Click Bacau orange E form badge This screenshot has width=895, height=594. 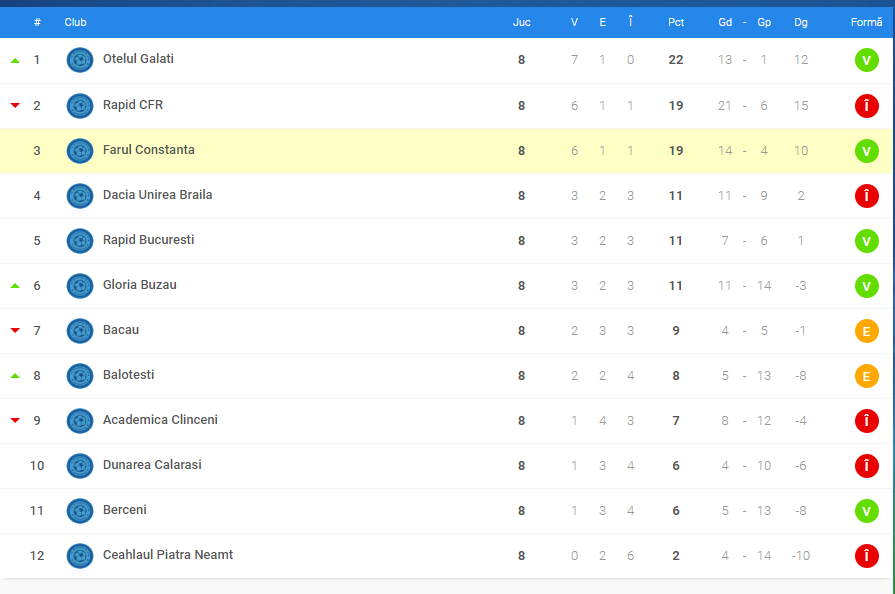(866, 331)
